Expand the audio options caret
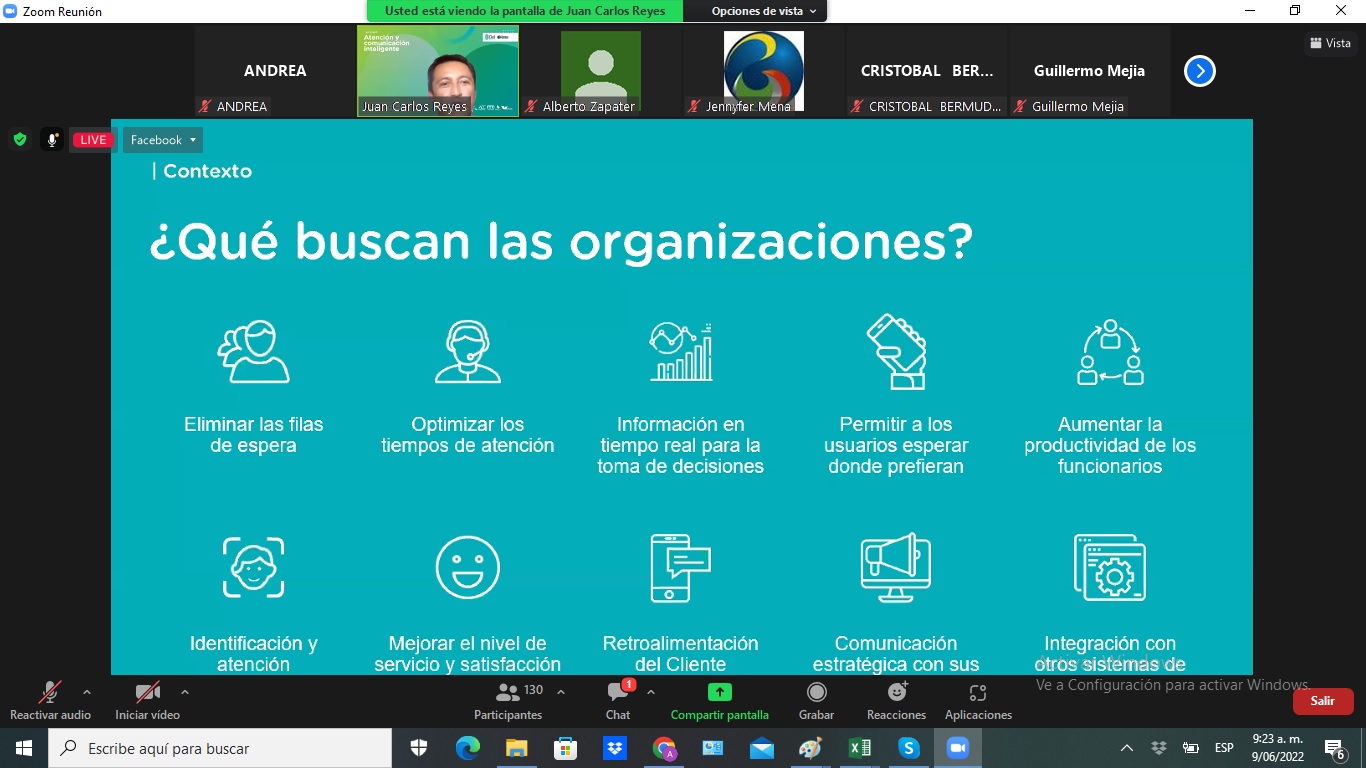Viewport: 1366px width, 768px height. (87, 692)
